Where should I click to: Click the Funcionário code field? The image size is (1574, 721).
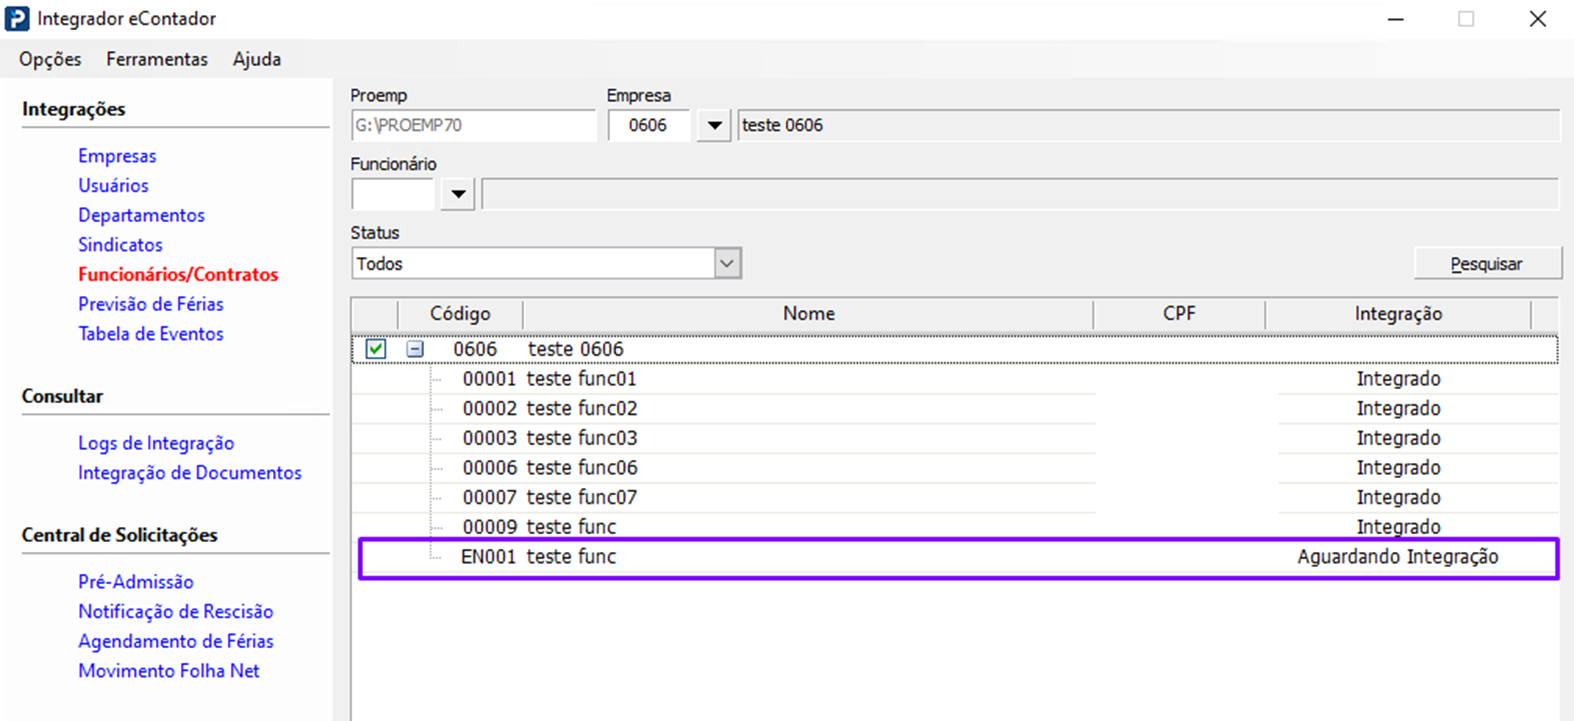pyautogui.click(x=393, y=194)
